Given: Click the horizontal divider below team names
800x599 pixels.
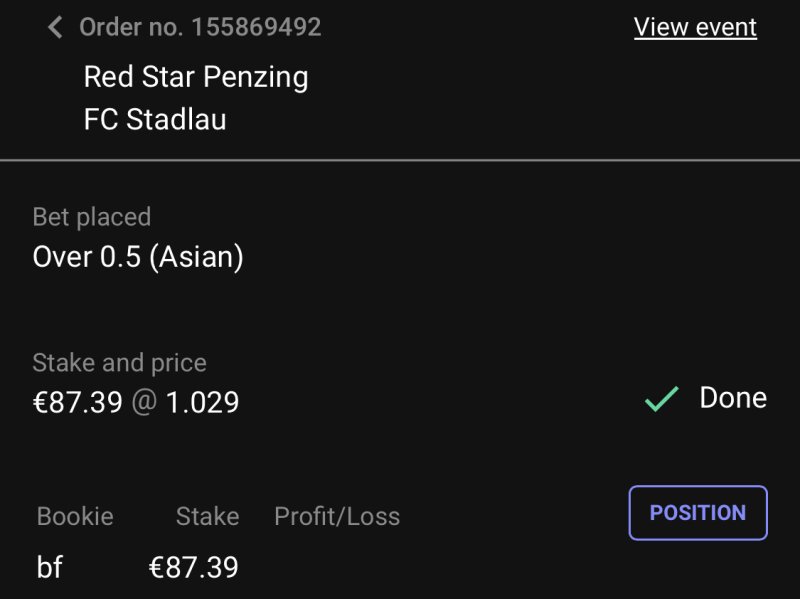Looking at the screenshot, I should point(400,160).
